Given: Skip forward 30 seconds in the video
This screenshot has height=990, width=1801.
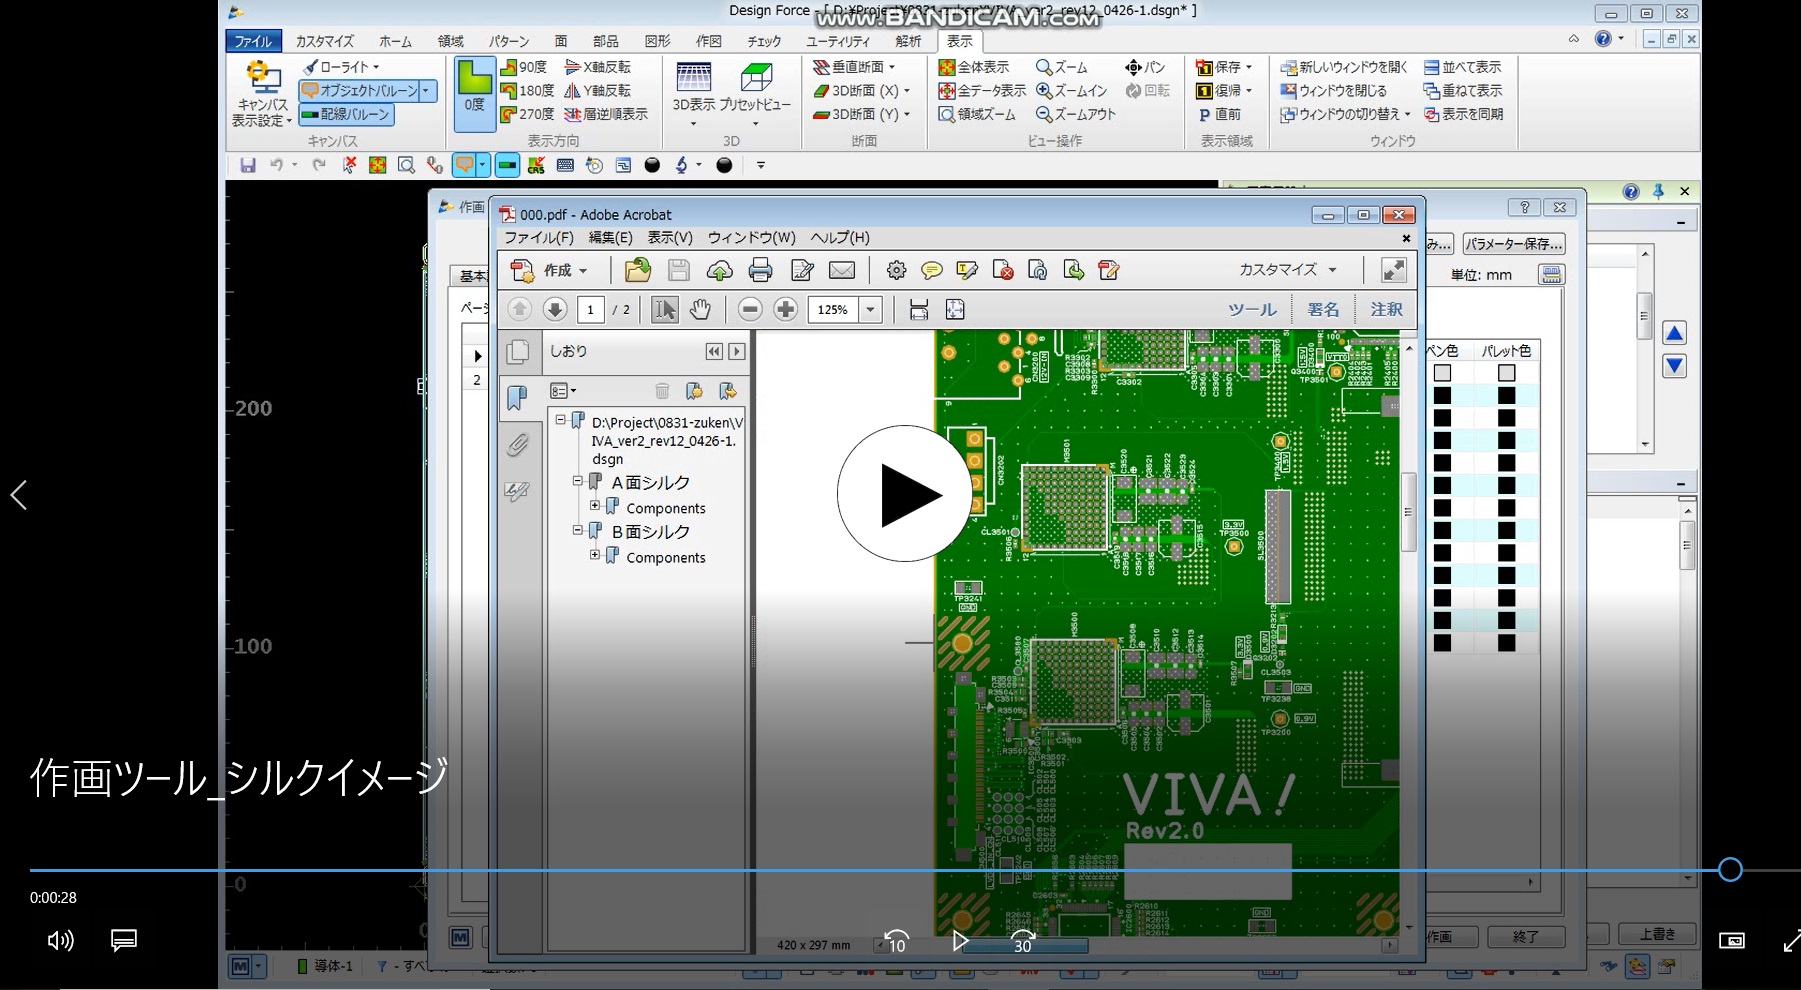Looking at the screenshot, I should [1023, 940].
